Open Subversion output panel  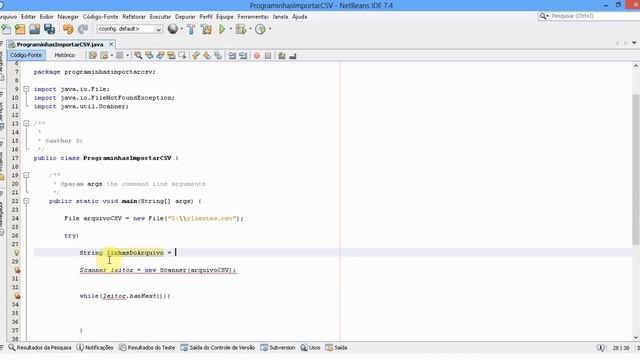click(x=278, y=348)
